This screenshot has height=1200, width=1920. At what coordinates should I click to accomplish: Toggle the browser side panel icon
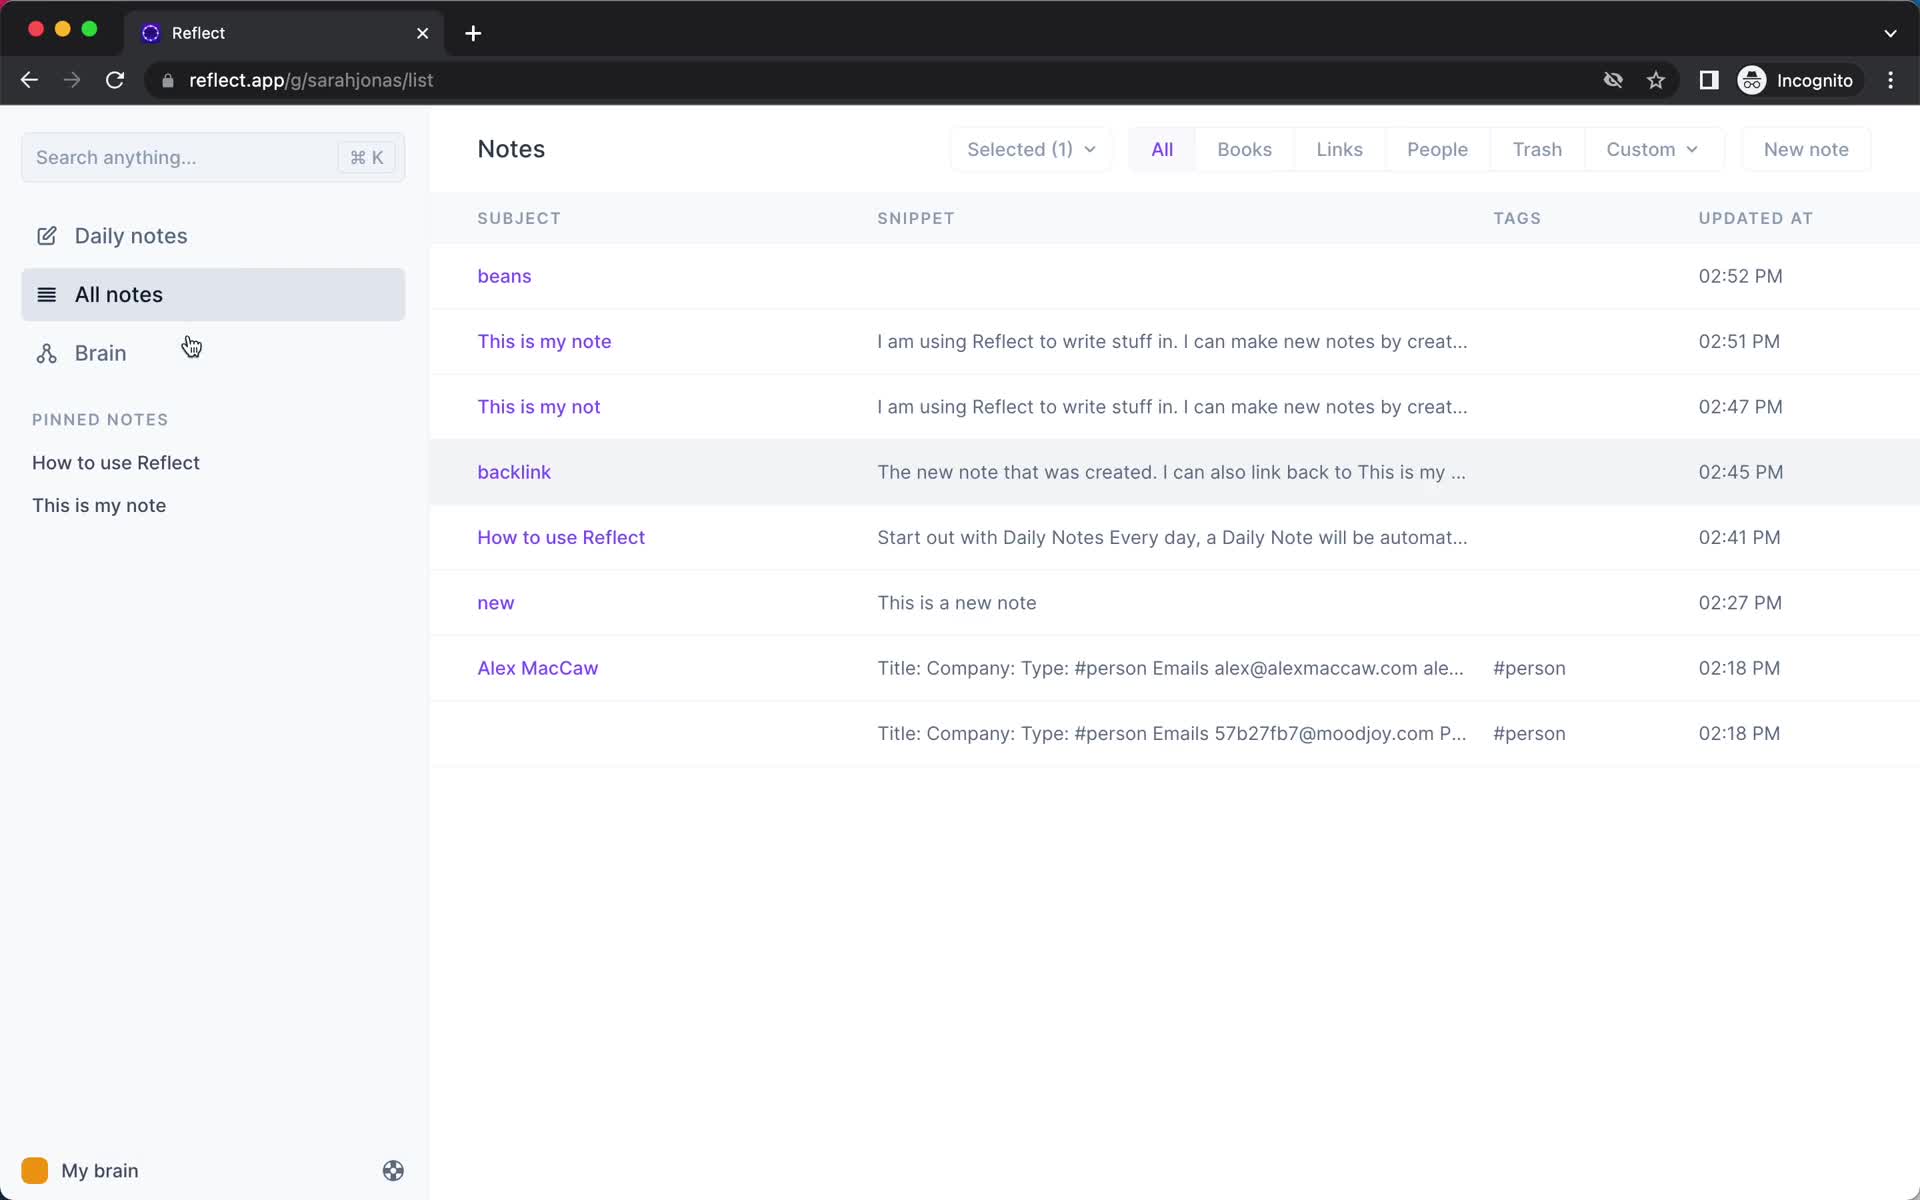1709,80
